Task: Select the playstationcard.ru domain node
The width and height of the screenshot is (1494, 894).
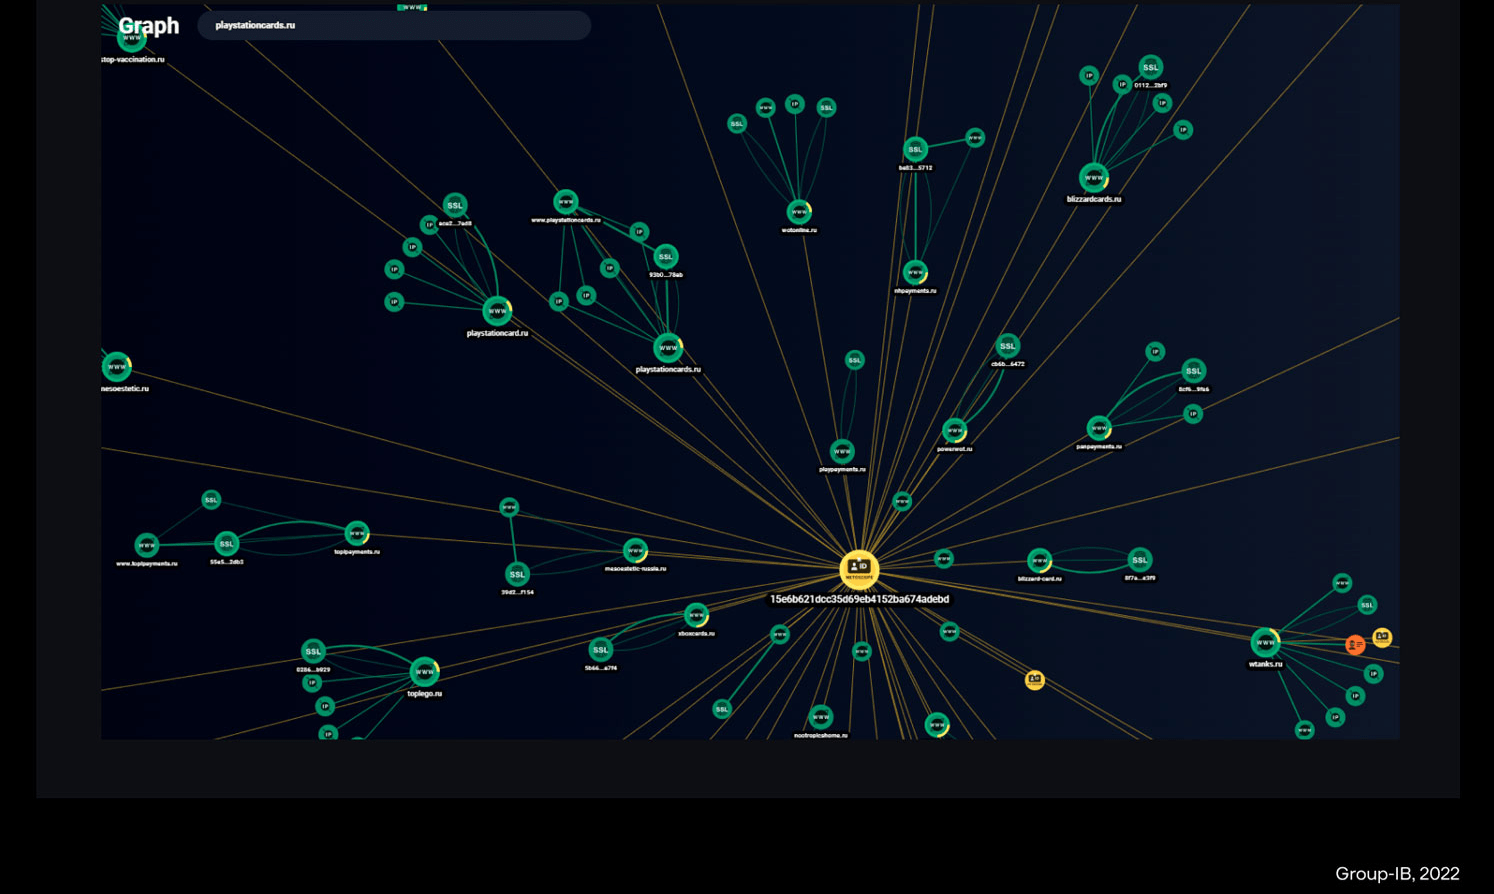Action: point(497,311)
